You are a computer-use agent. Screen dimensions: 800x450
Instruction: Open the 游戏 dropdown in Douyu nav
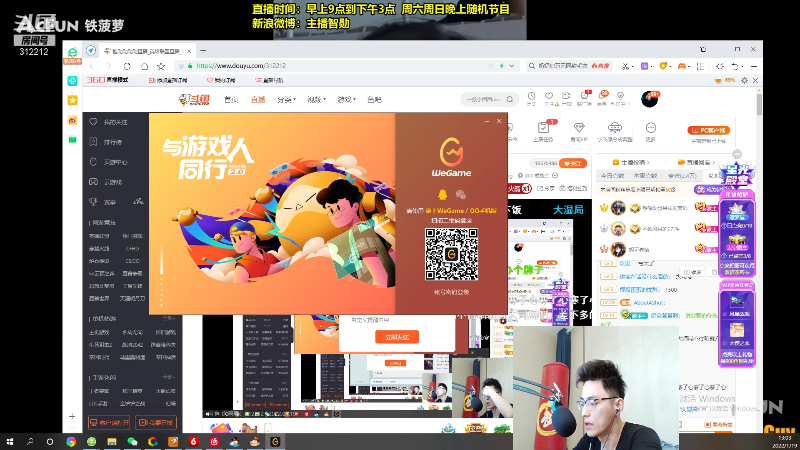coord(346,99)
